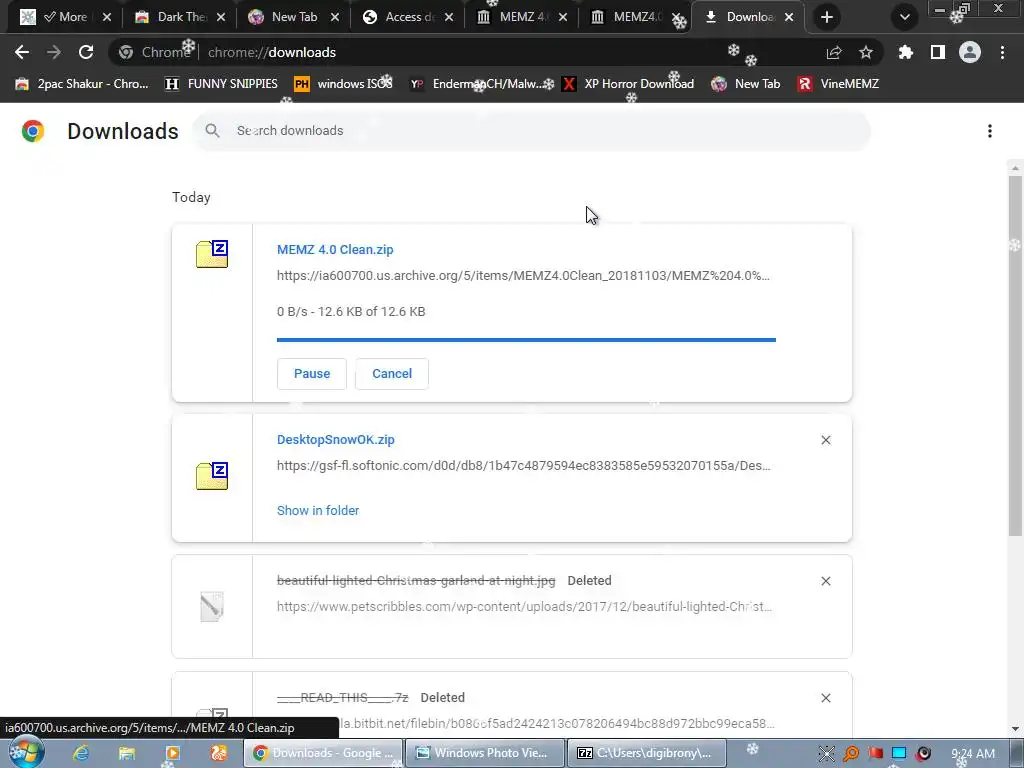
Task: Click the system tray clock 9:24 AM
Action: click(x=973, y=754)
